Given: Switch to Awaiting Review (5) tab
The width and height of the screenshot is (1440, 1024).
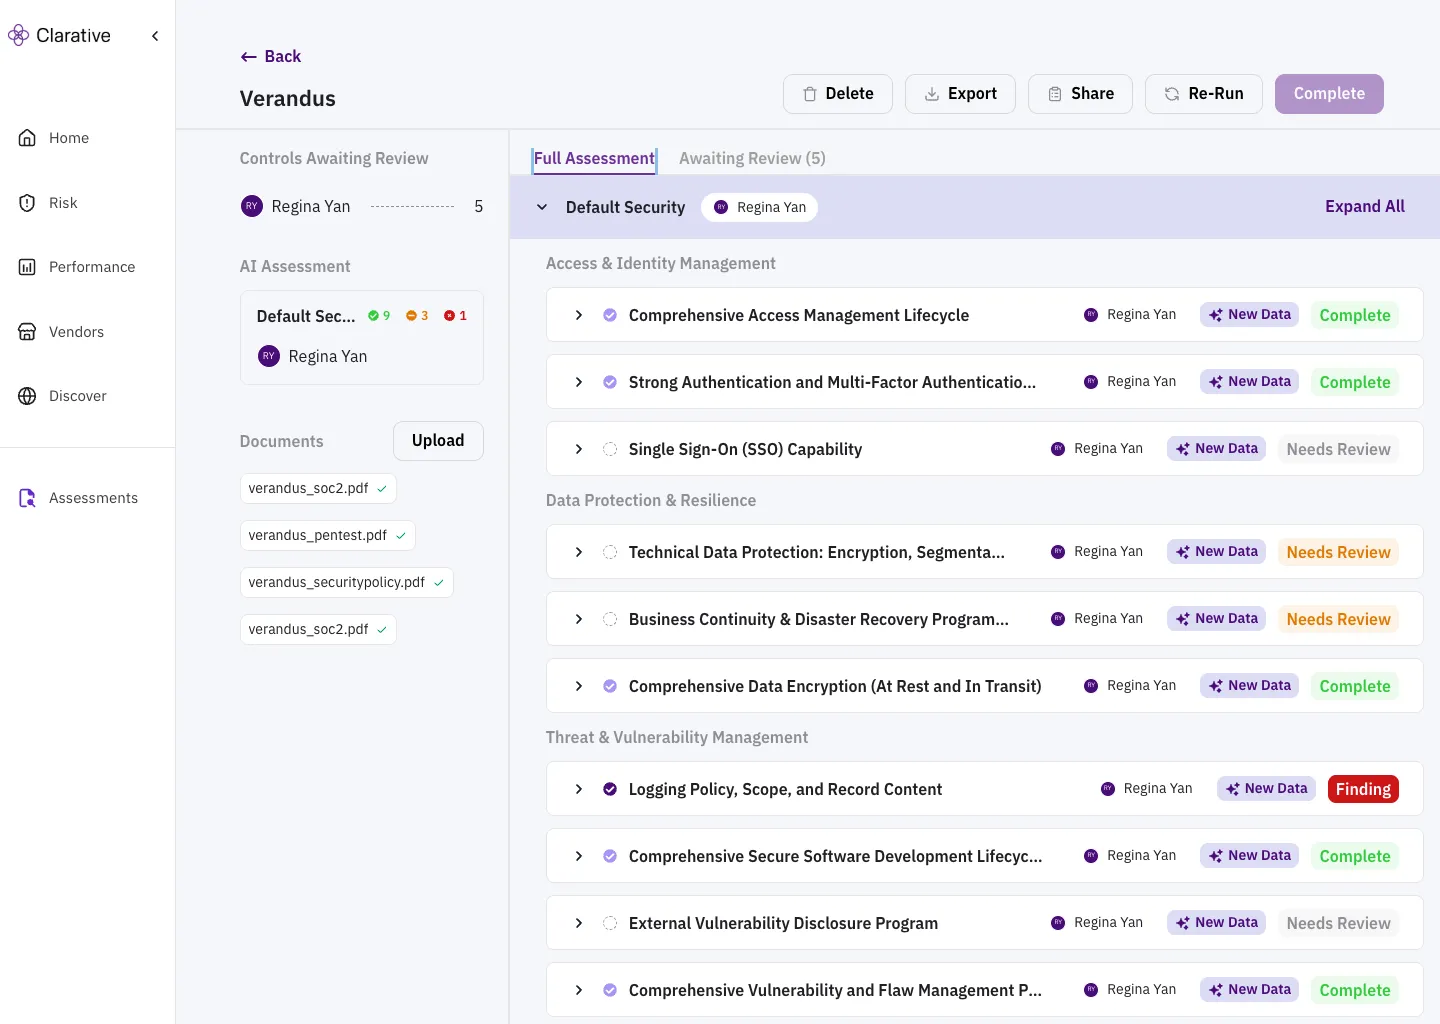Looking at the screenshot, I should [752, 158].
